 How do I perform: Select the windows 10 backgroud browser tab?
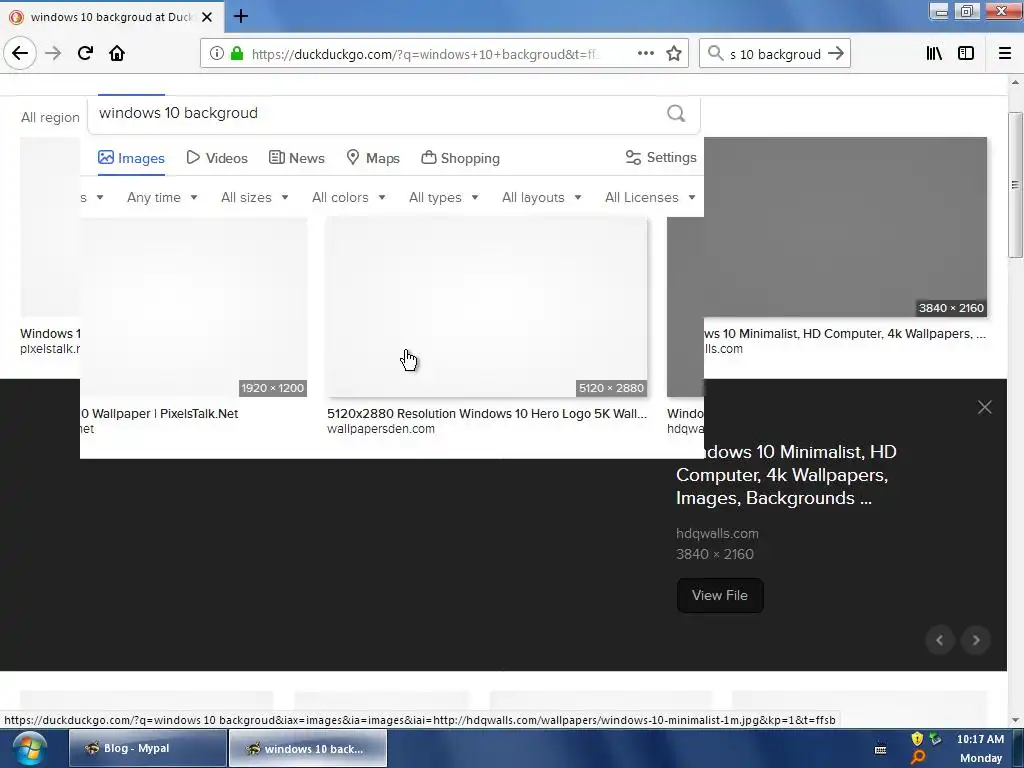pyautogui.click(x=112, y=17)
